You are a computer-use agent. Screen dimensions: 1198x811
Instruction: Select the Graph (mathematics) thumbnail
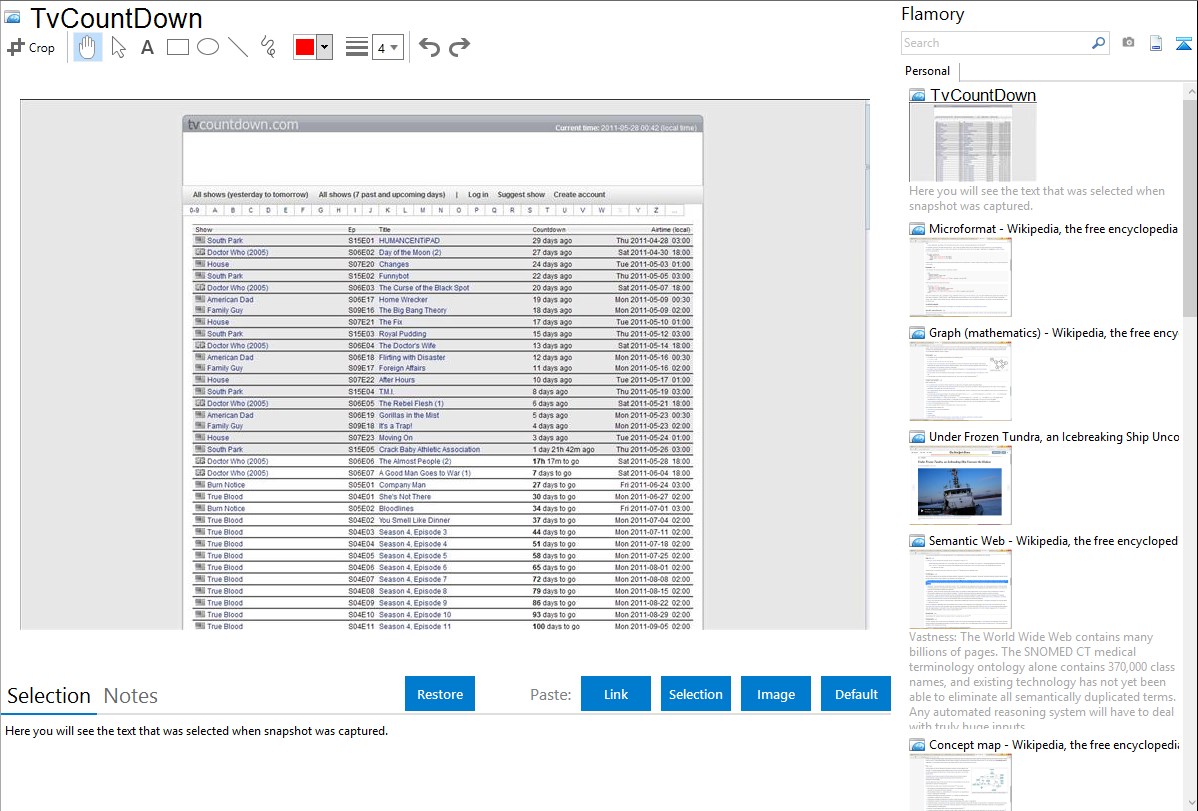(x=960, y=381)
